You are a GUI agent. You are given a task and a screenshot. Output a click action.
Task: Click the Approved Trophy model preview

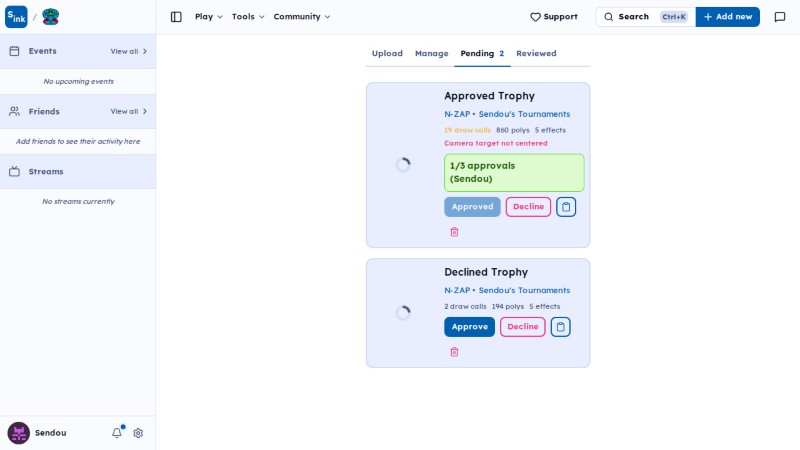(403, 165)
